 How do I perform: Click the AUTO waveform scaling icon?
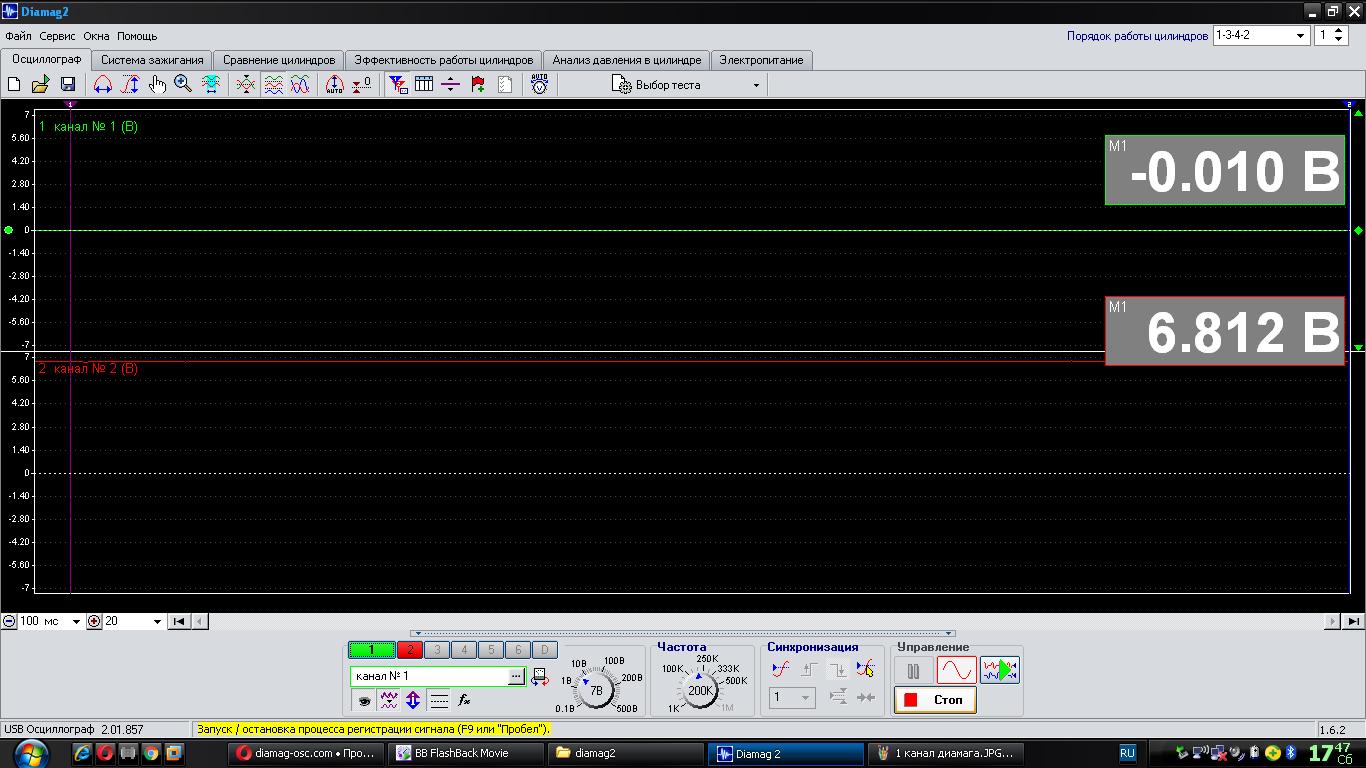pyautogui.click(x=335, y=85)
